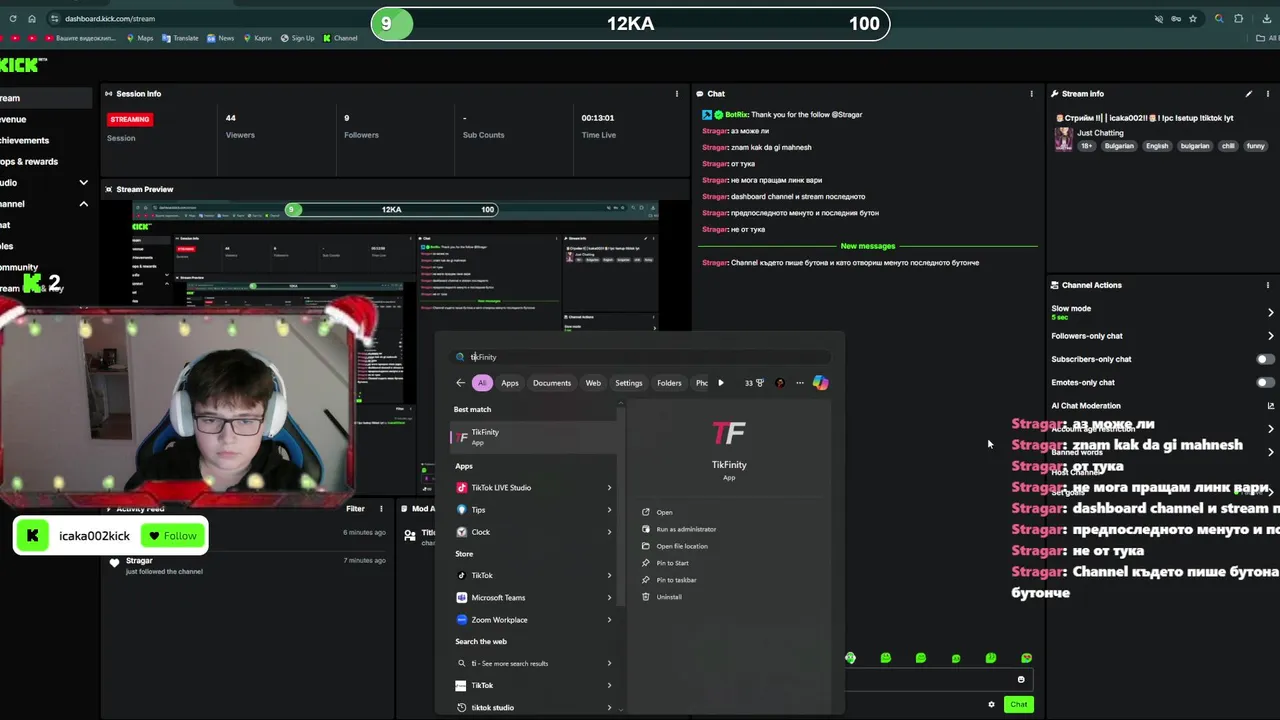The width and height of the screenshot is (1280, 720).
Task: Open the browser extensions puzzle icon
Action: [1238, 18]
